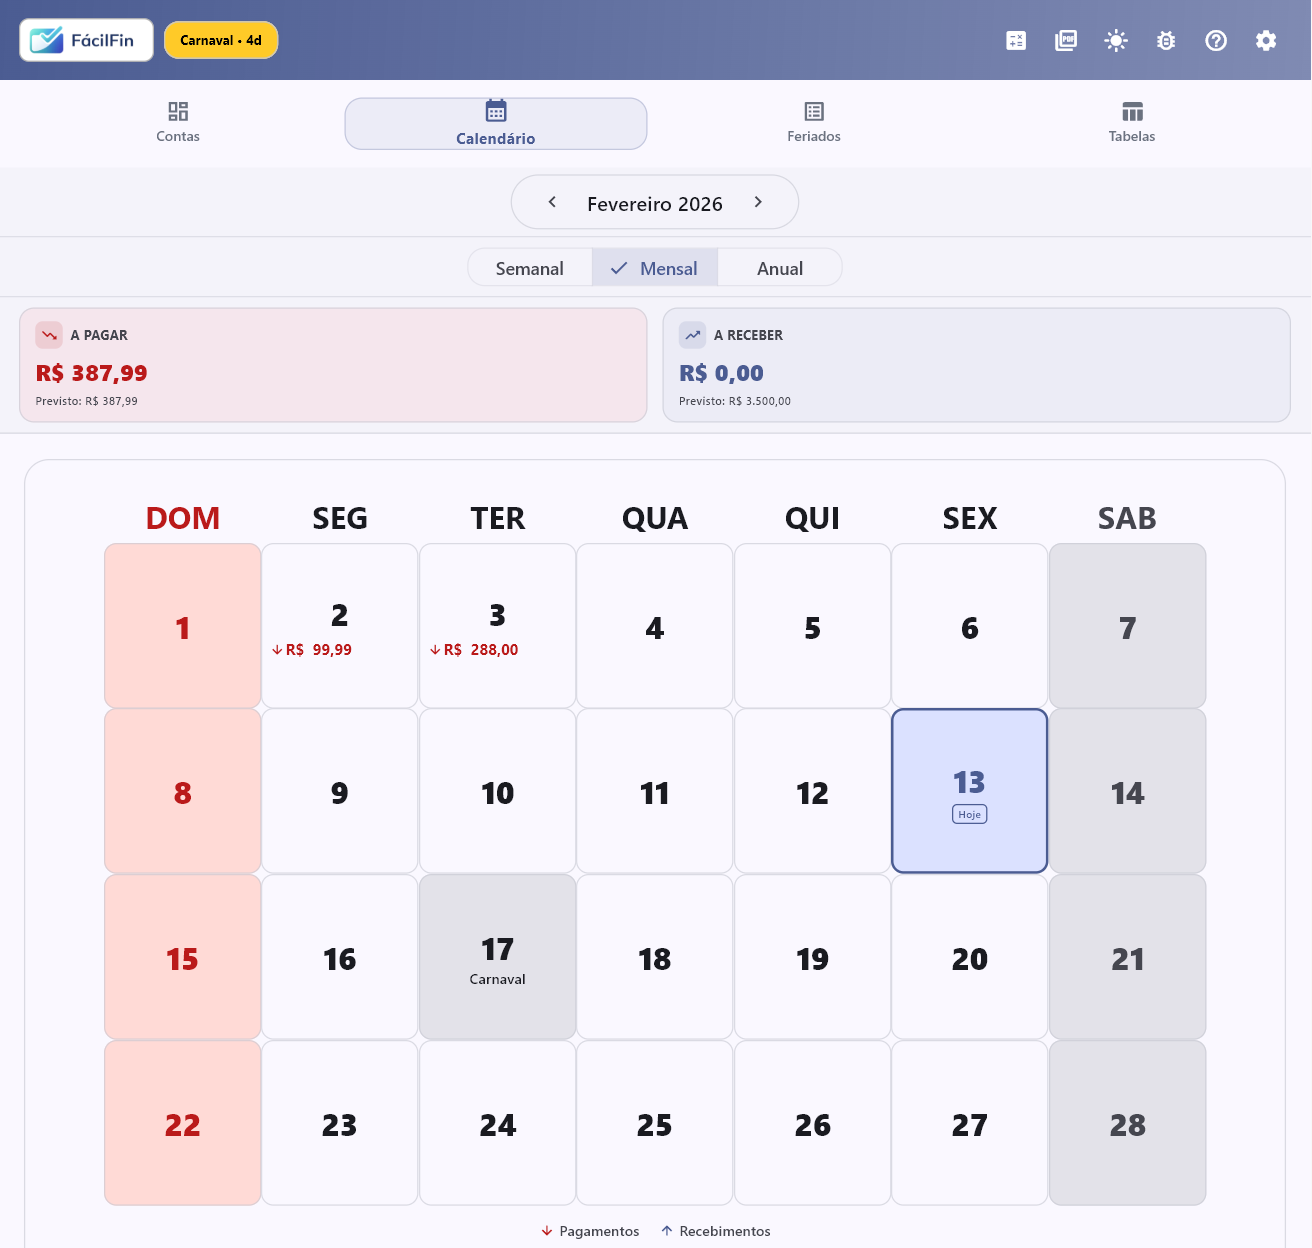1312x1248 pixels.
Task: Switch to the Calendário tab
Action: 495,123
